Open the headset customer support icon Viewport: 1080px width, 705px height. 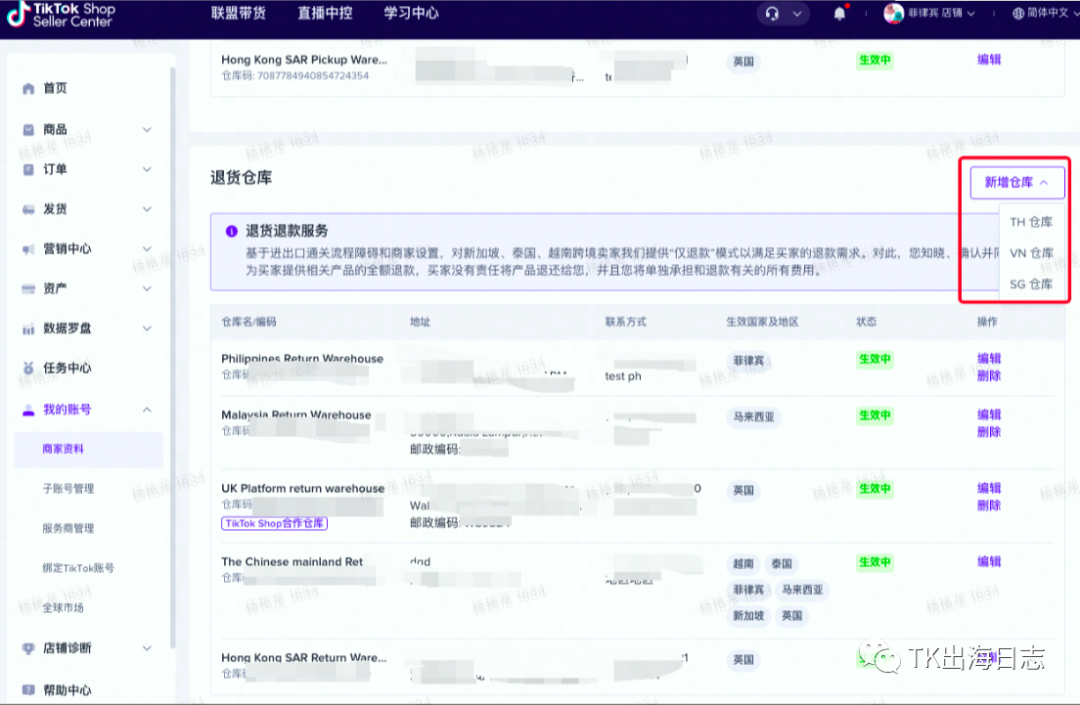pyautogui.click(x=772, y=14)
